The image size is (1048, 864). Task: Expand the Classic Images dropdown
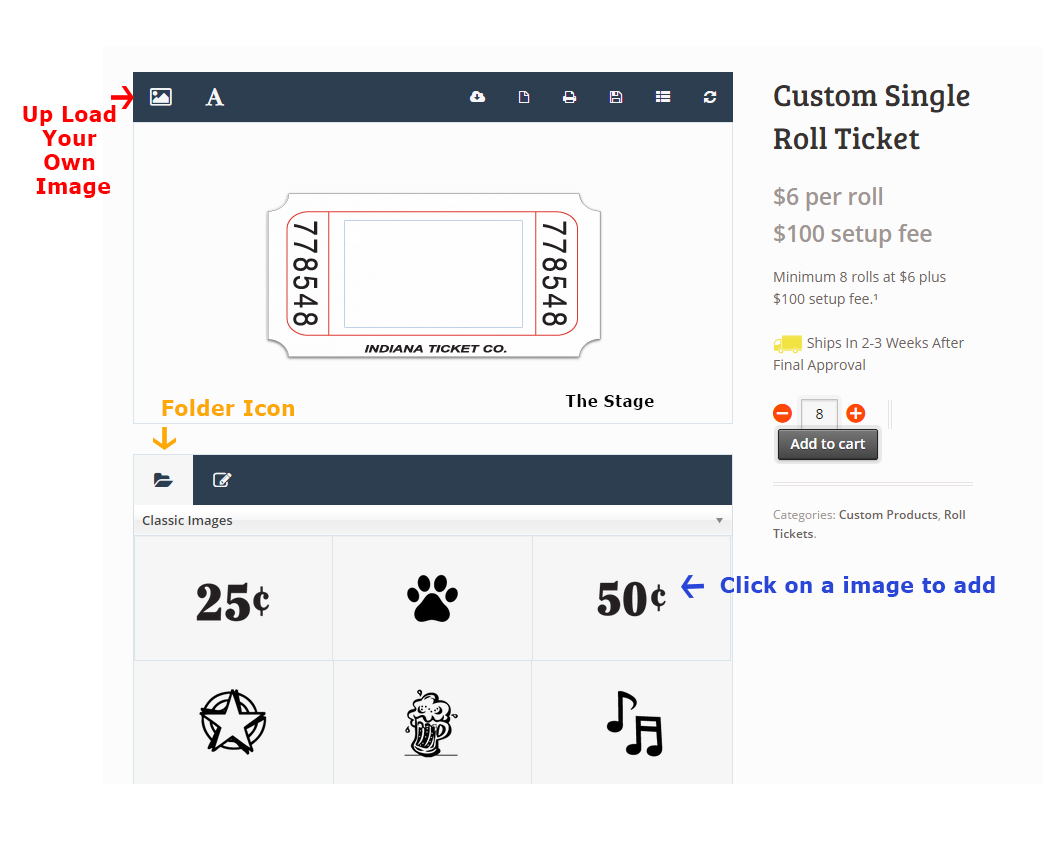[432, 521]
